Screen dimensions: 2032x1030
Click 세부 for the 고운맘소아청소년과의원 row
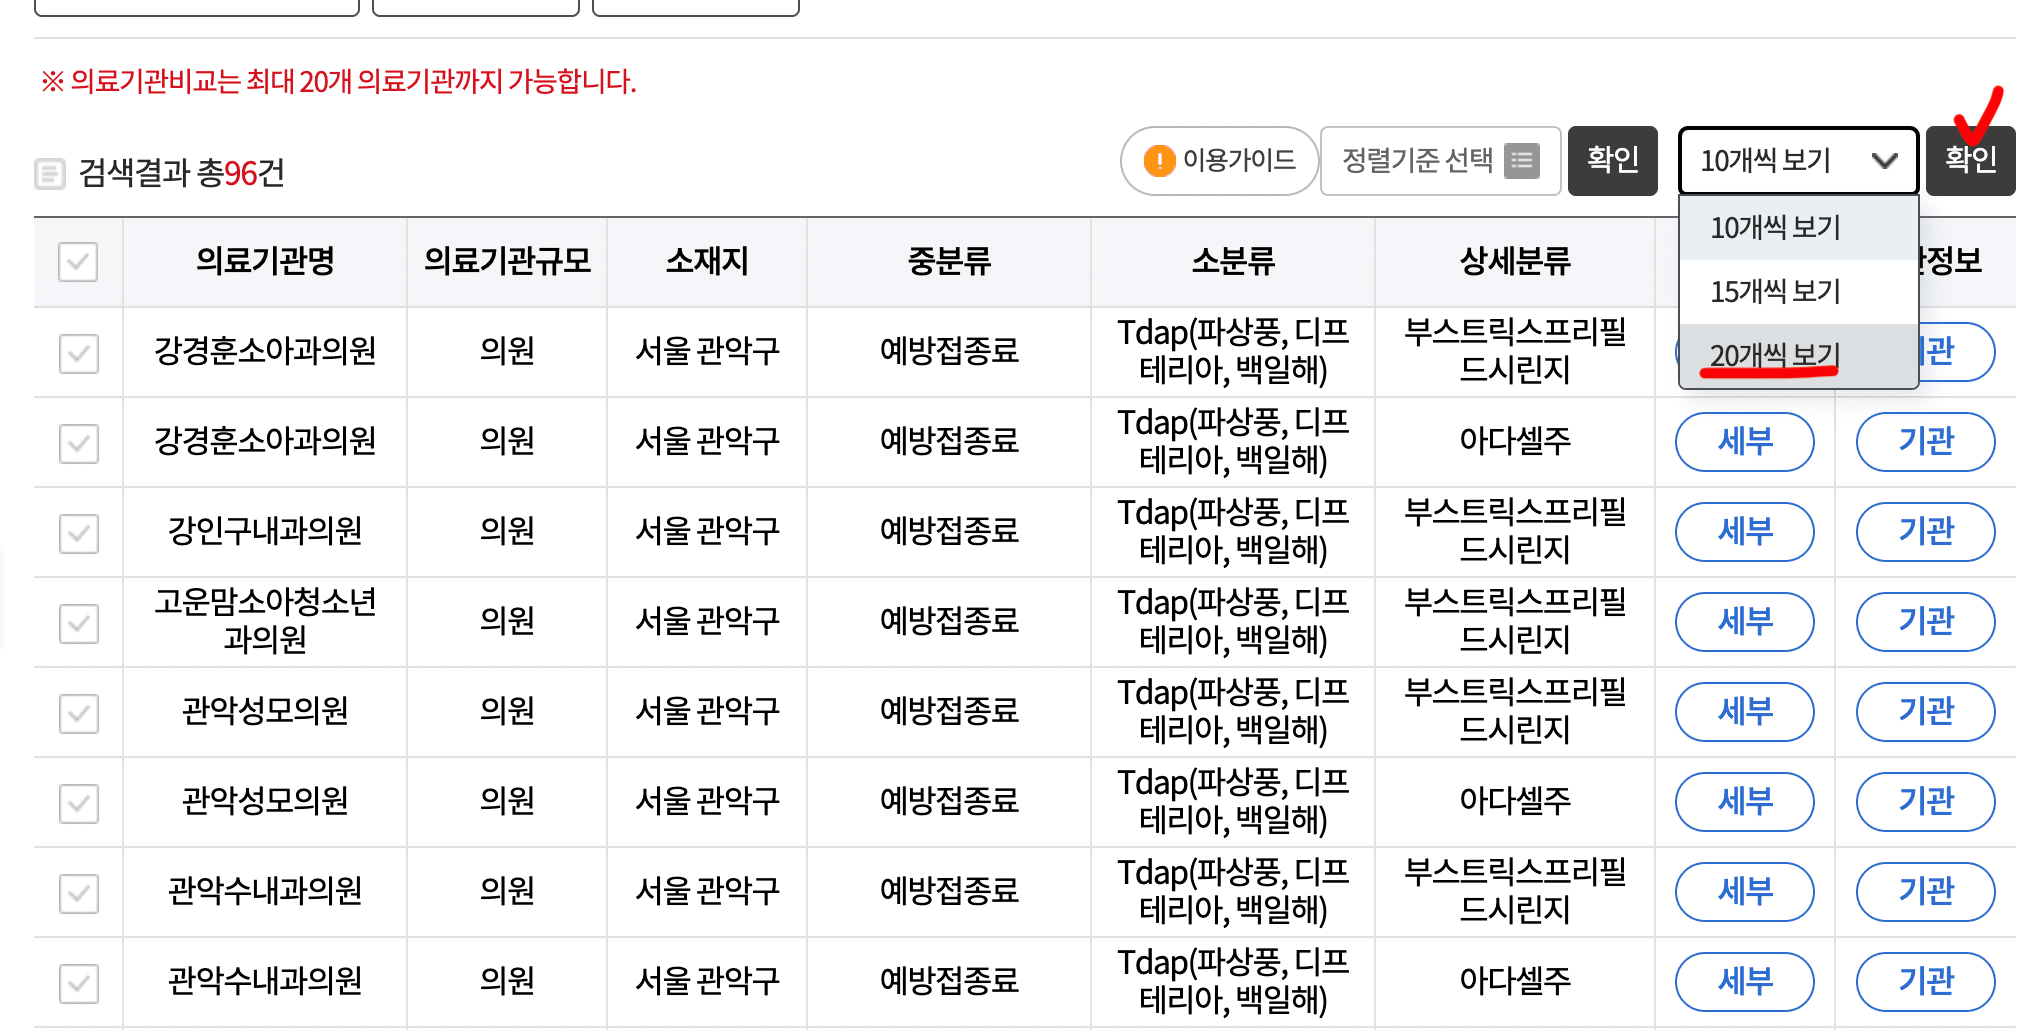(1744, 622)
